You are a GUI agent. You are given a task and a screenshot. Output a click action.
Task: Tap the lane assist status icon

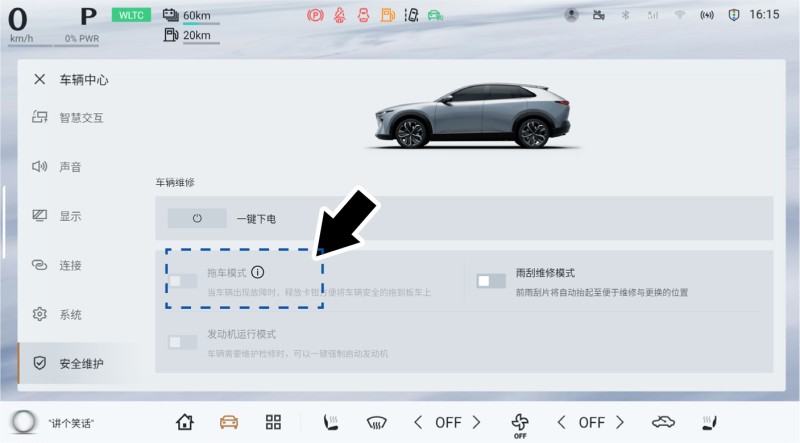[x=411, y=15]
